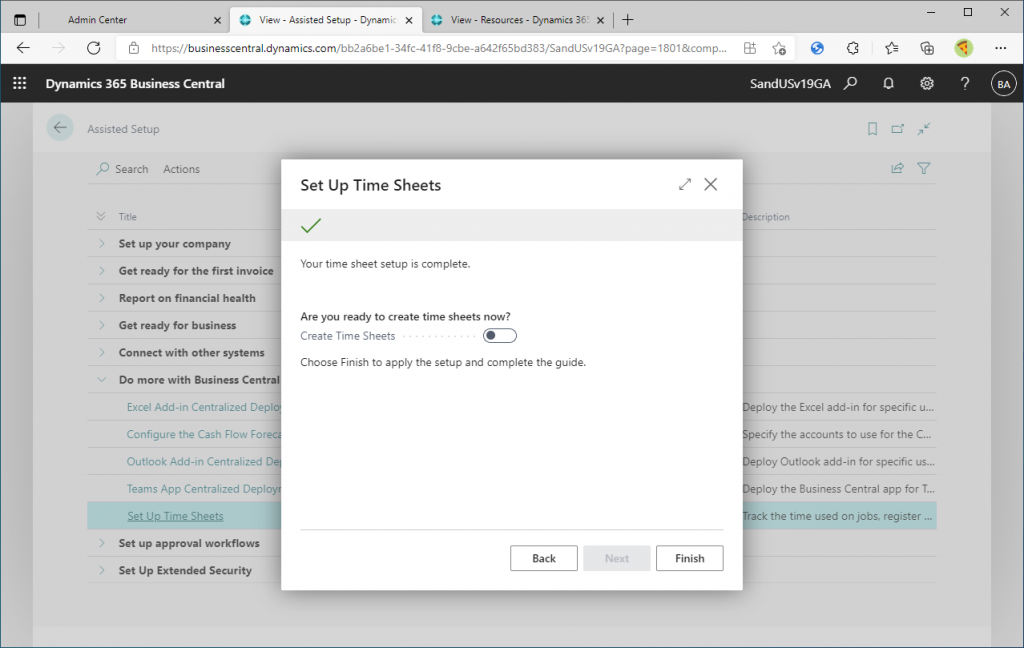1024x648 pixels.
Task: Click the Description column header
Action: [765, 217]
